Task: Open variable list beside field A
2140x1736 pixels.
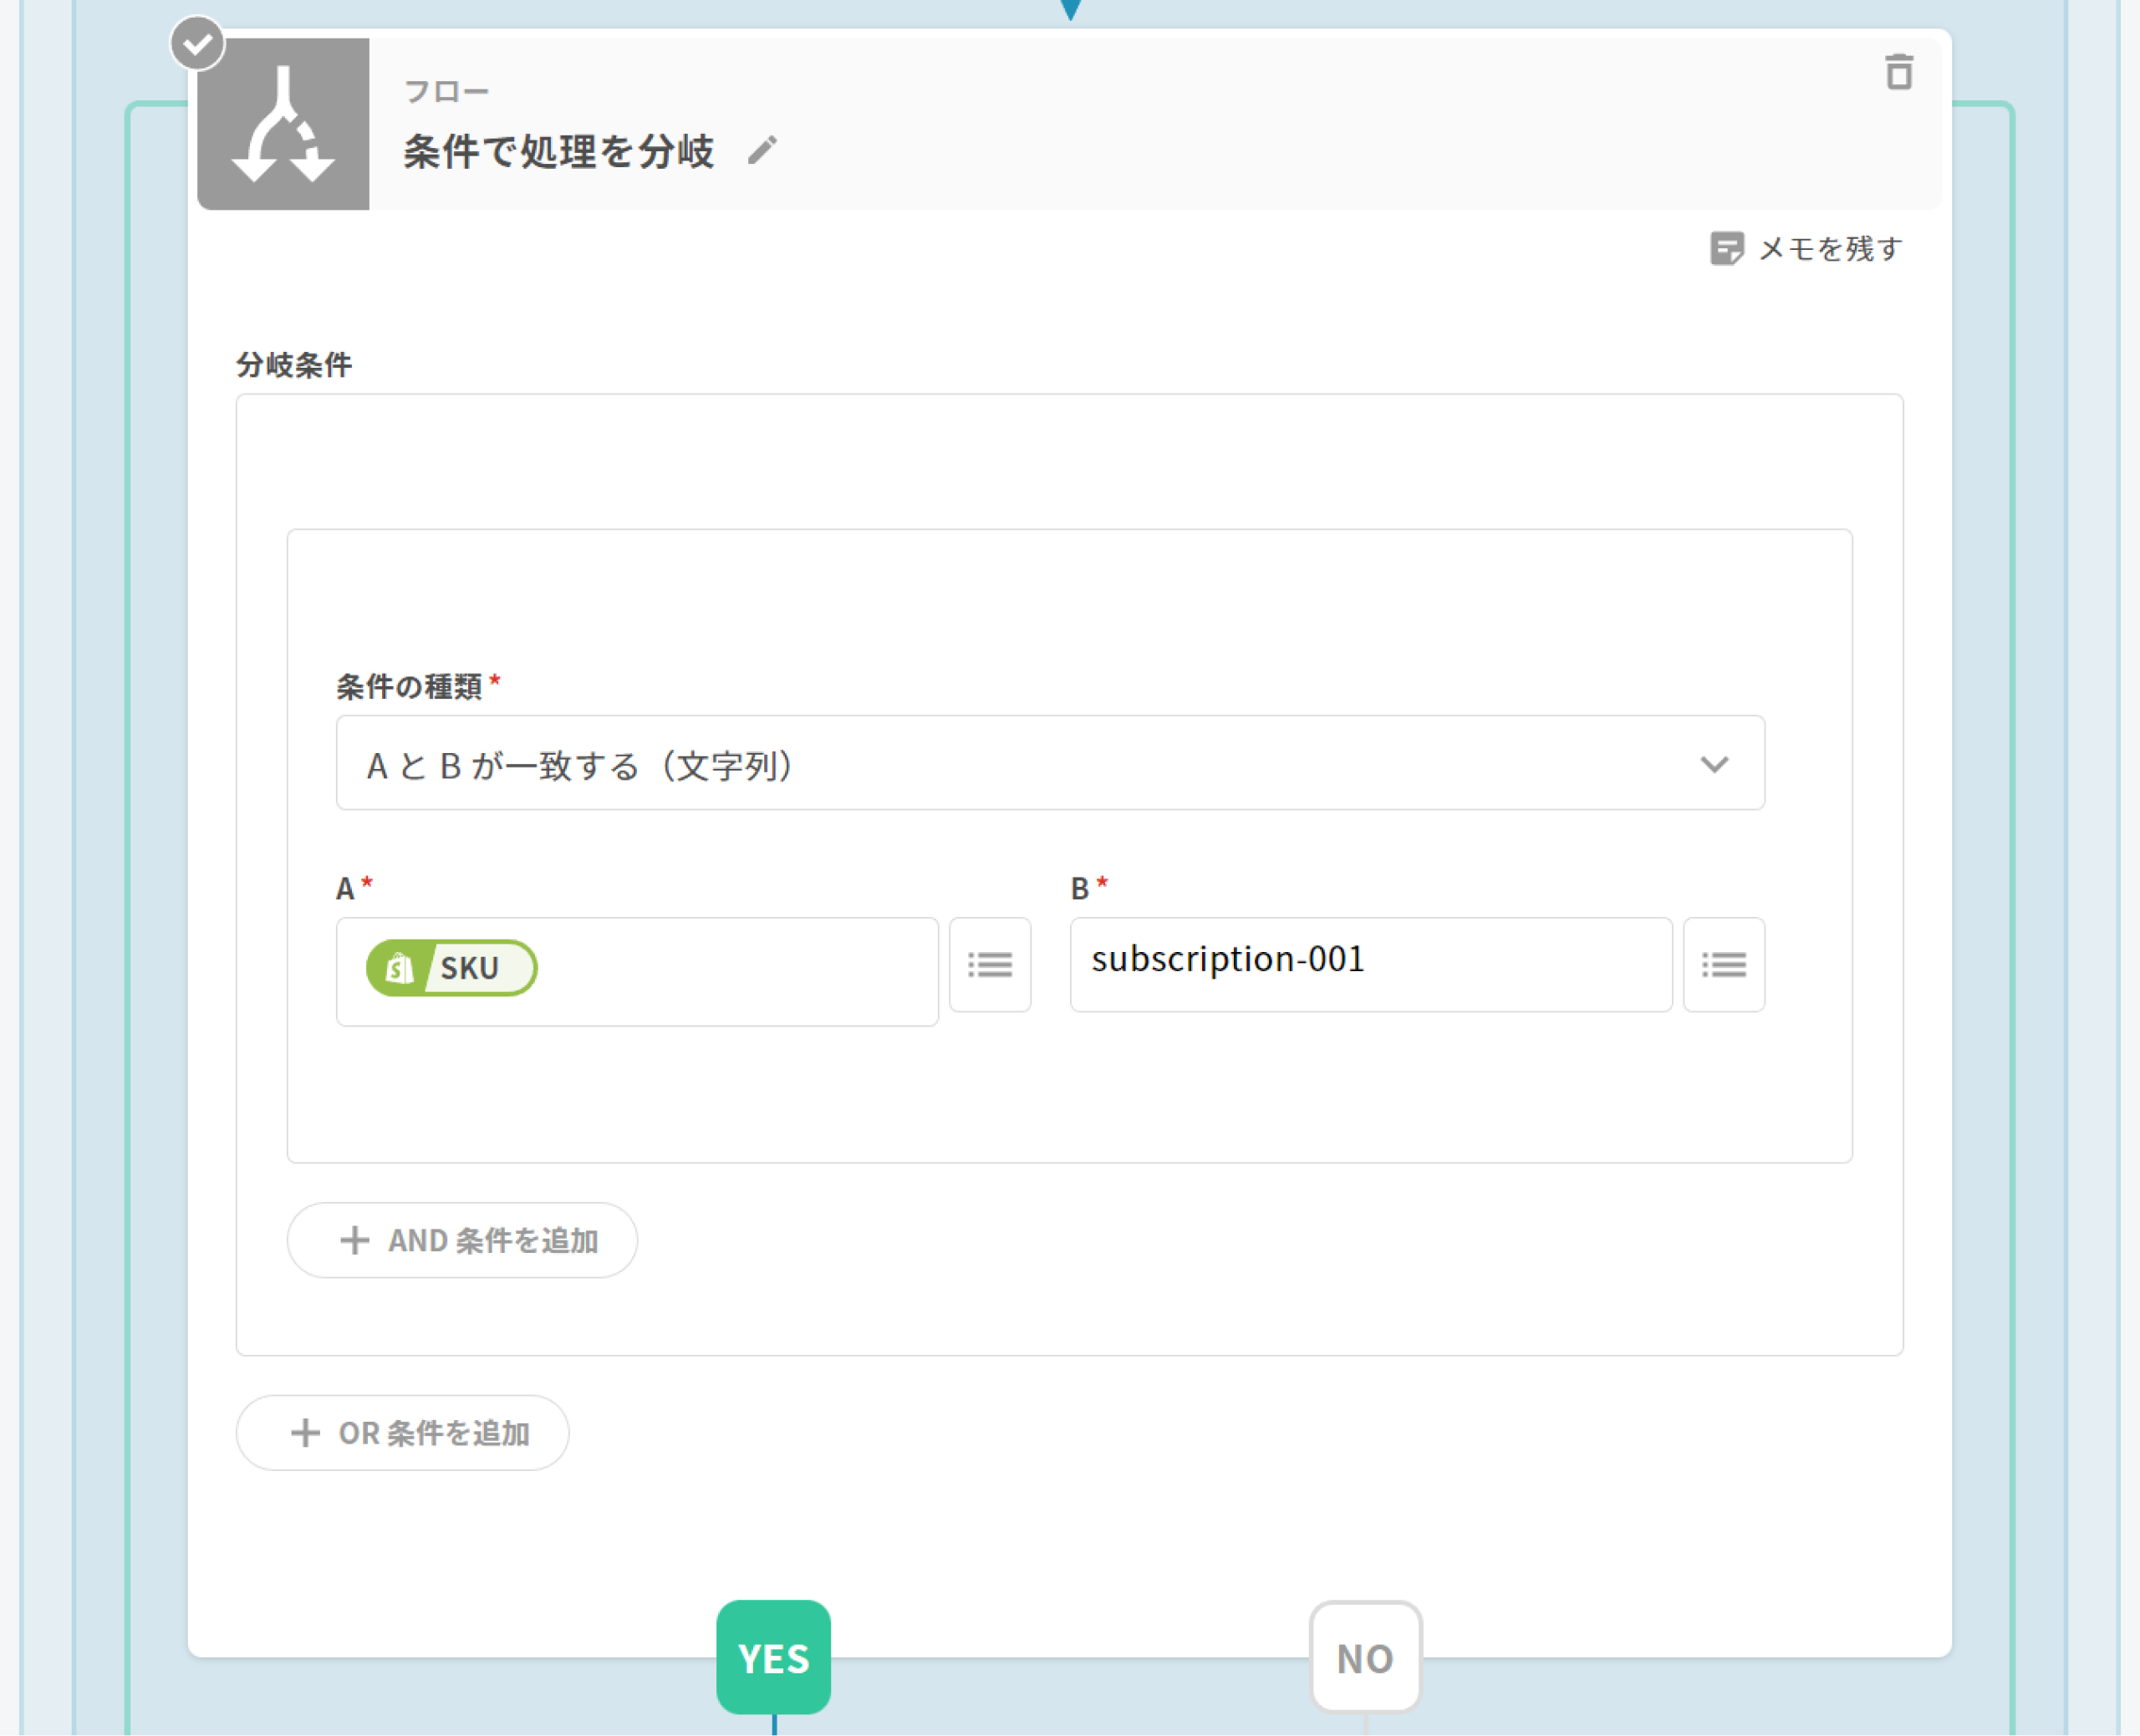Action: pos(989,965)
